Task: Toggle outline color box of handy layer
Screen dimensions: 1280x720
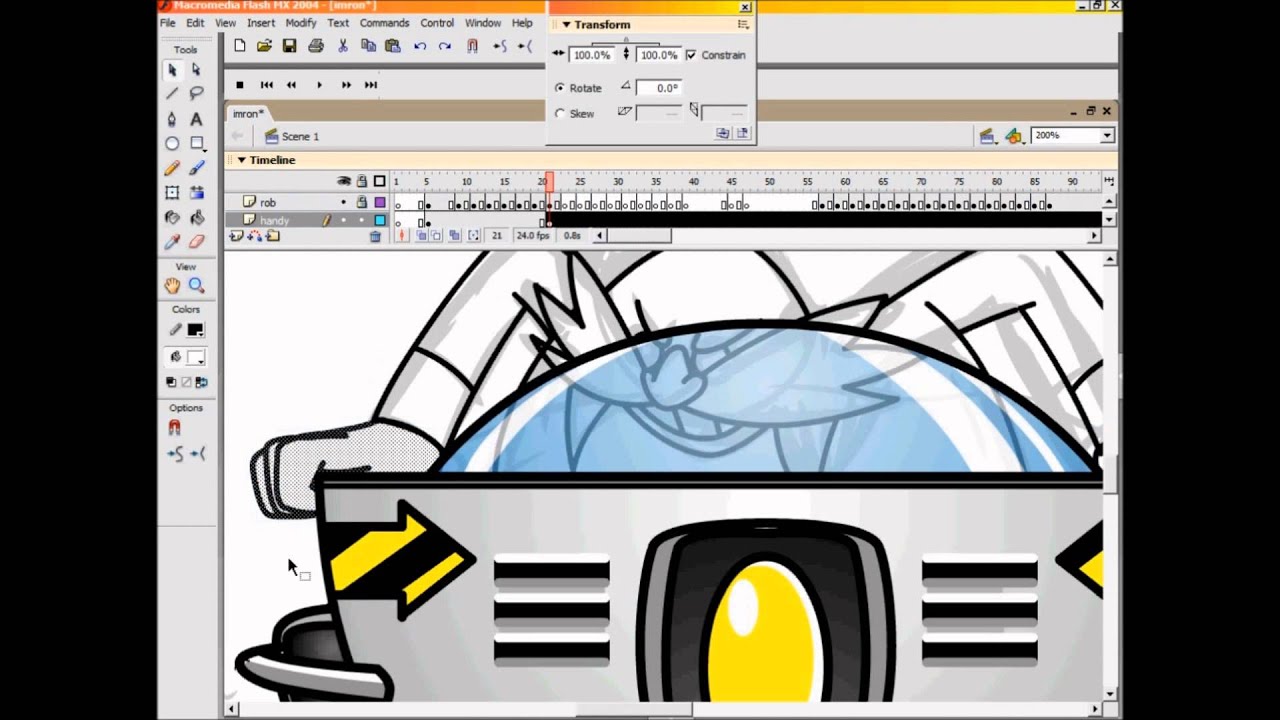Action: point(380,220)
